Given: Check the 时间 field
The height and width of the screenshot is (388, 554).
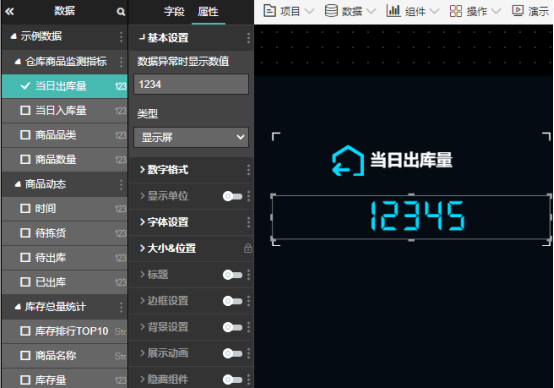Looking at the screenshot, I should 25,208.
